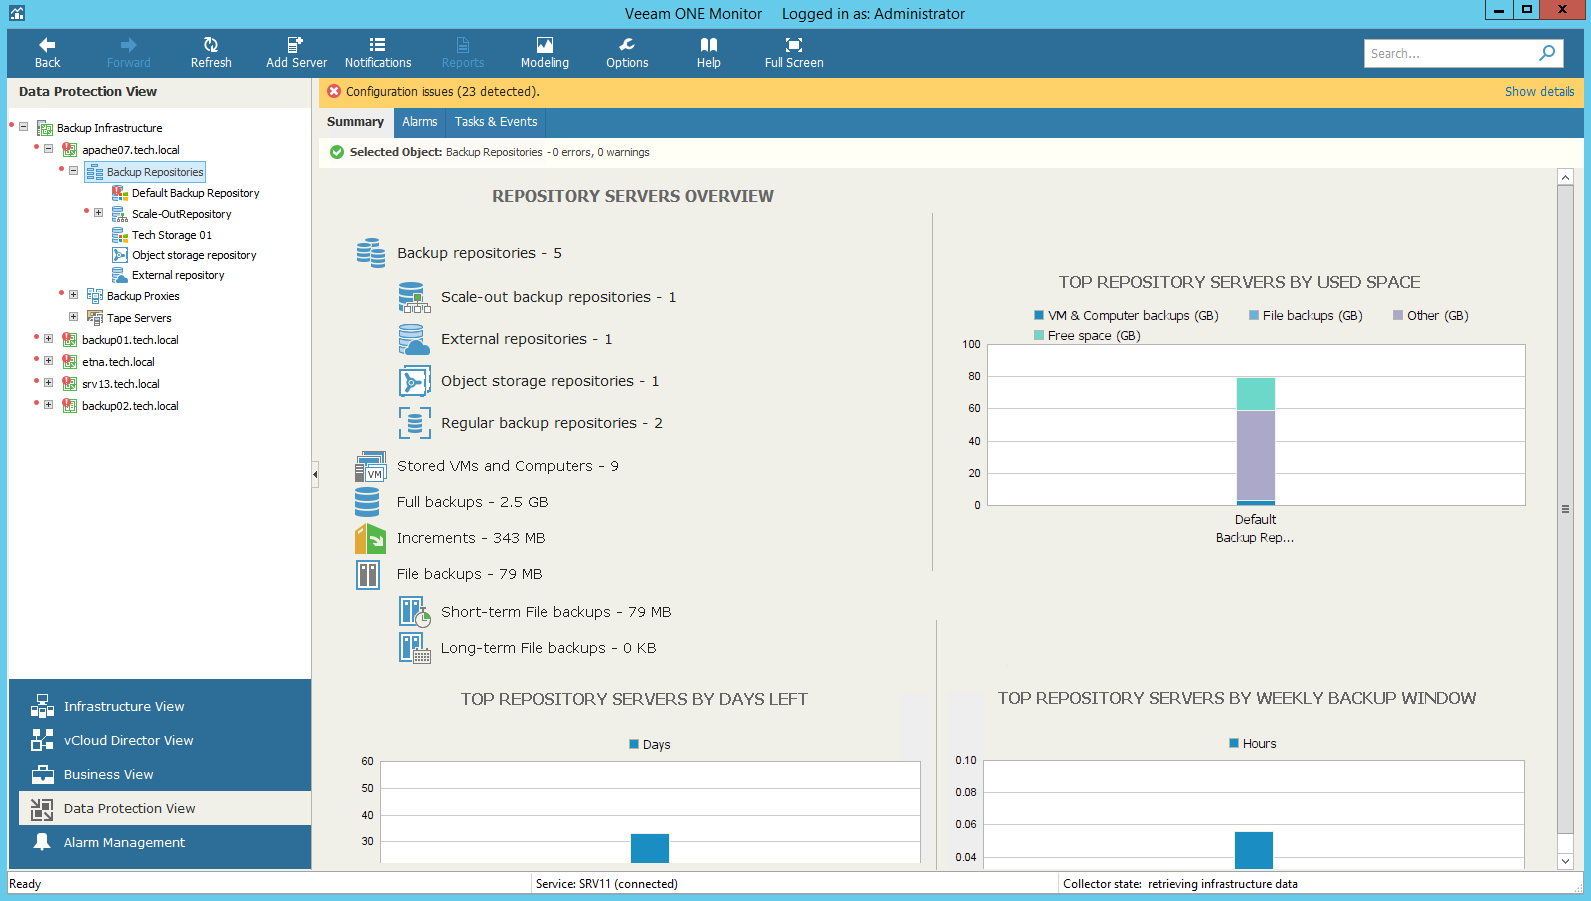The width and height of the screenshot is (1591, 901).
Task: Open vCloud Director View label
Action: [x=129, y=740]
